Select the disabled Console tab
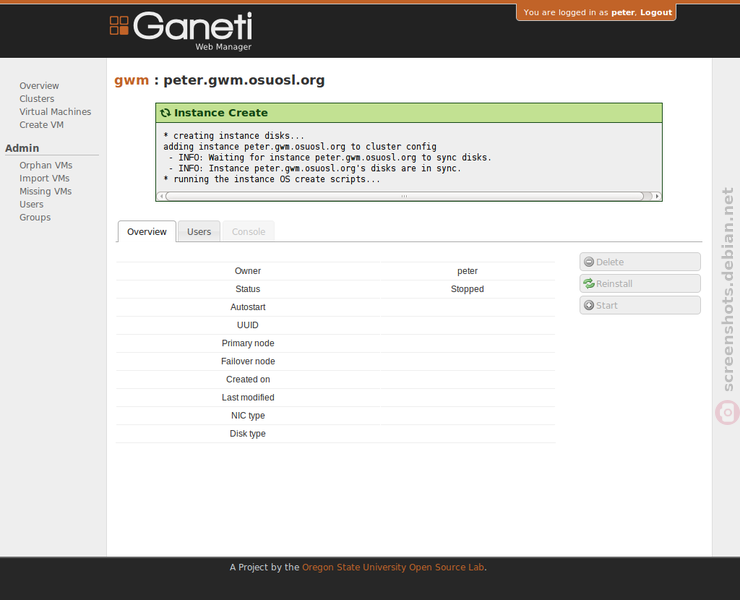The image size is (740, 600). click(249, 231)
